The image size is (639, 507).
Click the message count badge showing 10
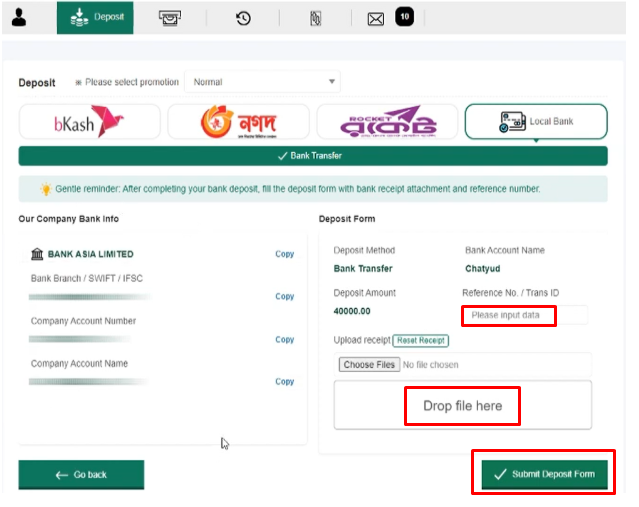404,17
